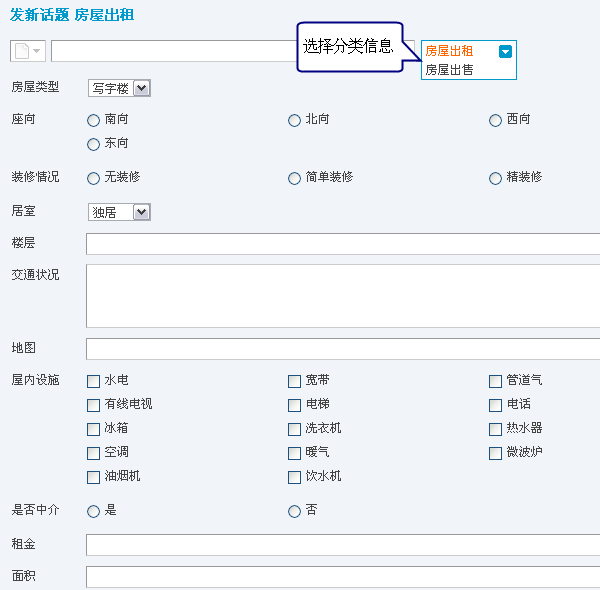The width and height of the screenshot is (600, 590).
Task: Select 是 for 是否中介
Action: click(x=93, y=511)
